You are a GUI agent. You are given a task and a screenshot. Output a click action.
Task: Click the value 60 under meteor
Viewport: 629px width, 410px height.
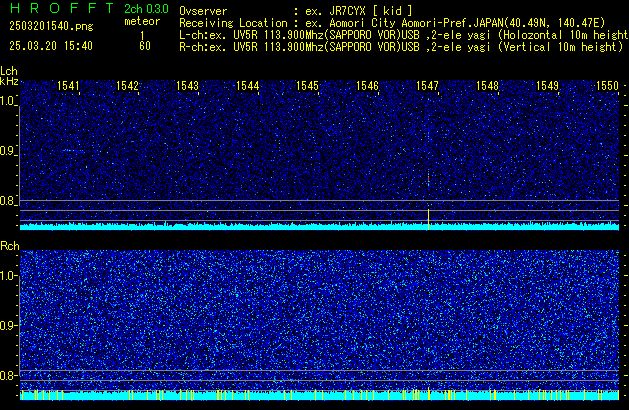click(x=145, y=46)
